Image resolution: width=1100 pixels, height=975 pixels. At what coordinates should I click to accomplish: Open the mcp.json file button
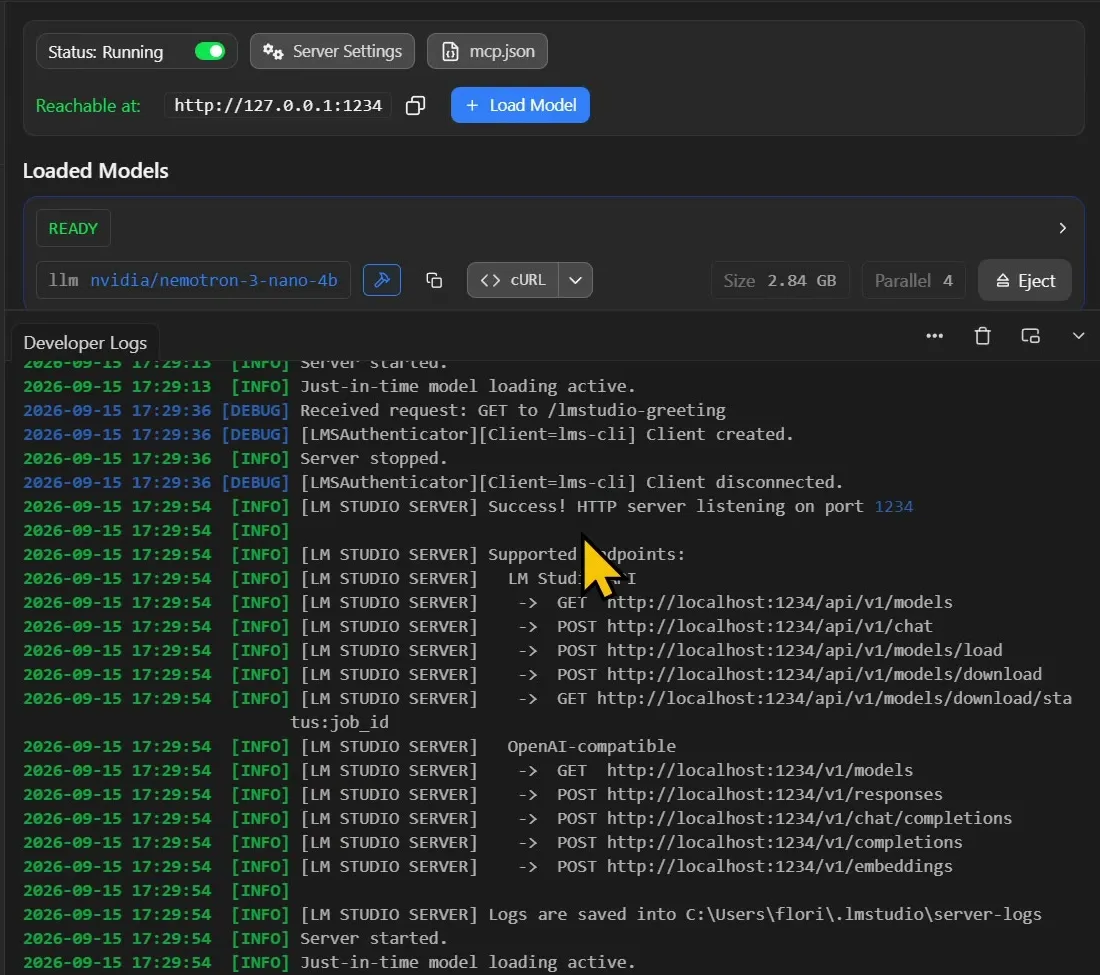point(487,51)
